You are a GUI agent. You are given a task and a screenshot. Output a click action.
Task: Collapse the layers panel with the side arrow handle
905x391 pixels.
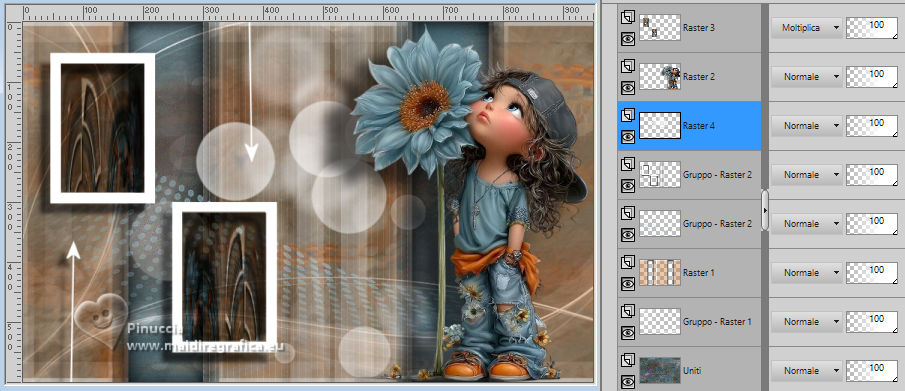click(765, 210)
